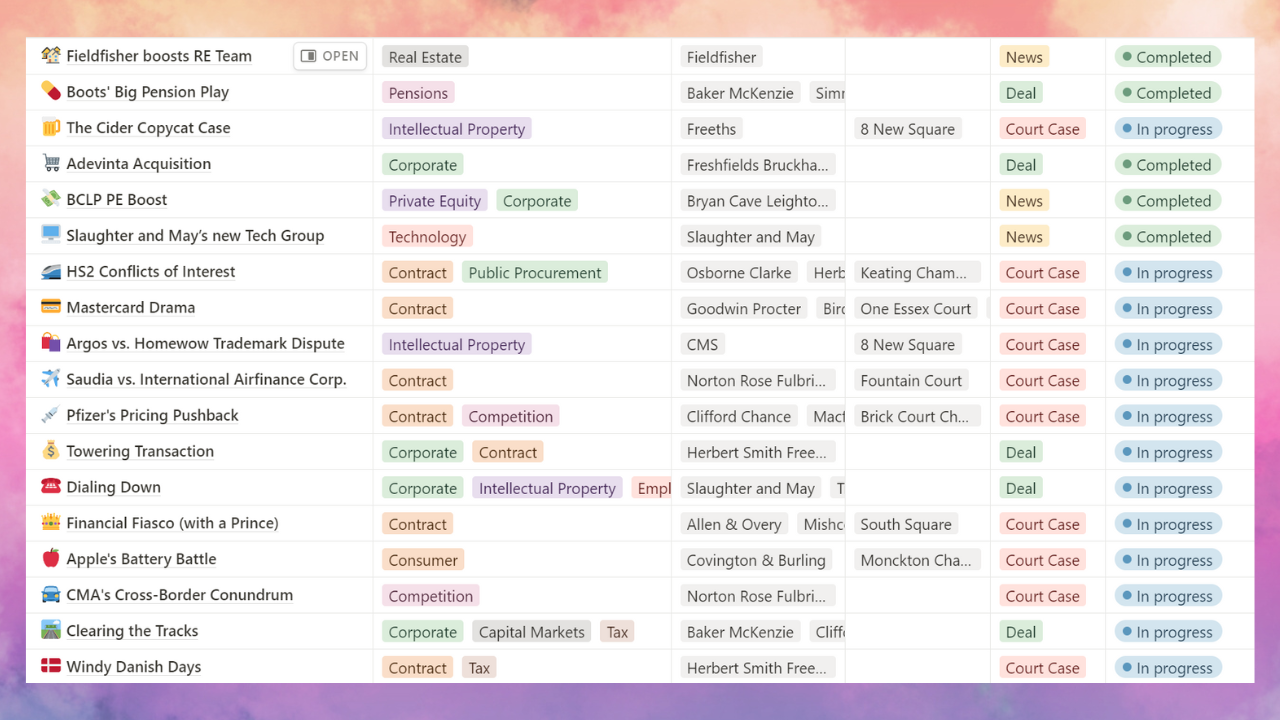
Task: Click the crown icon beside Financial Fiasco
Action: (51, 524)
